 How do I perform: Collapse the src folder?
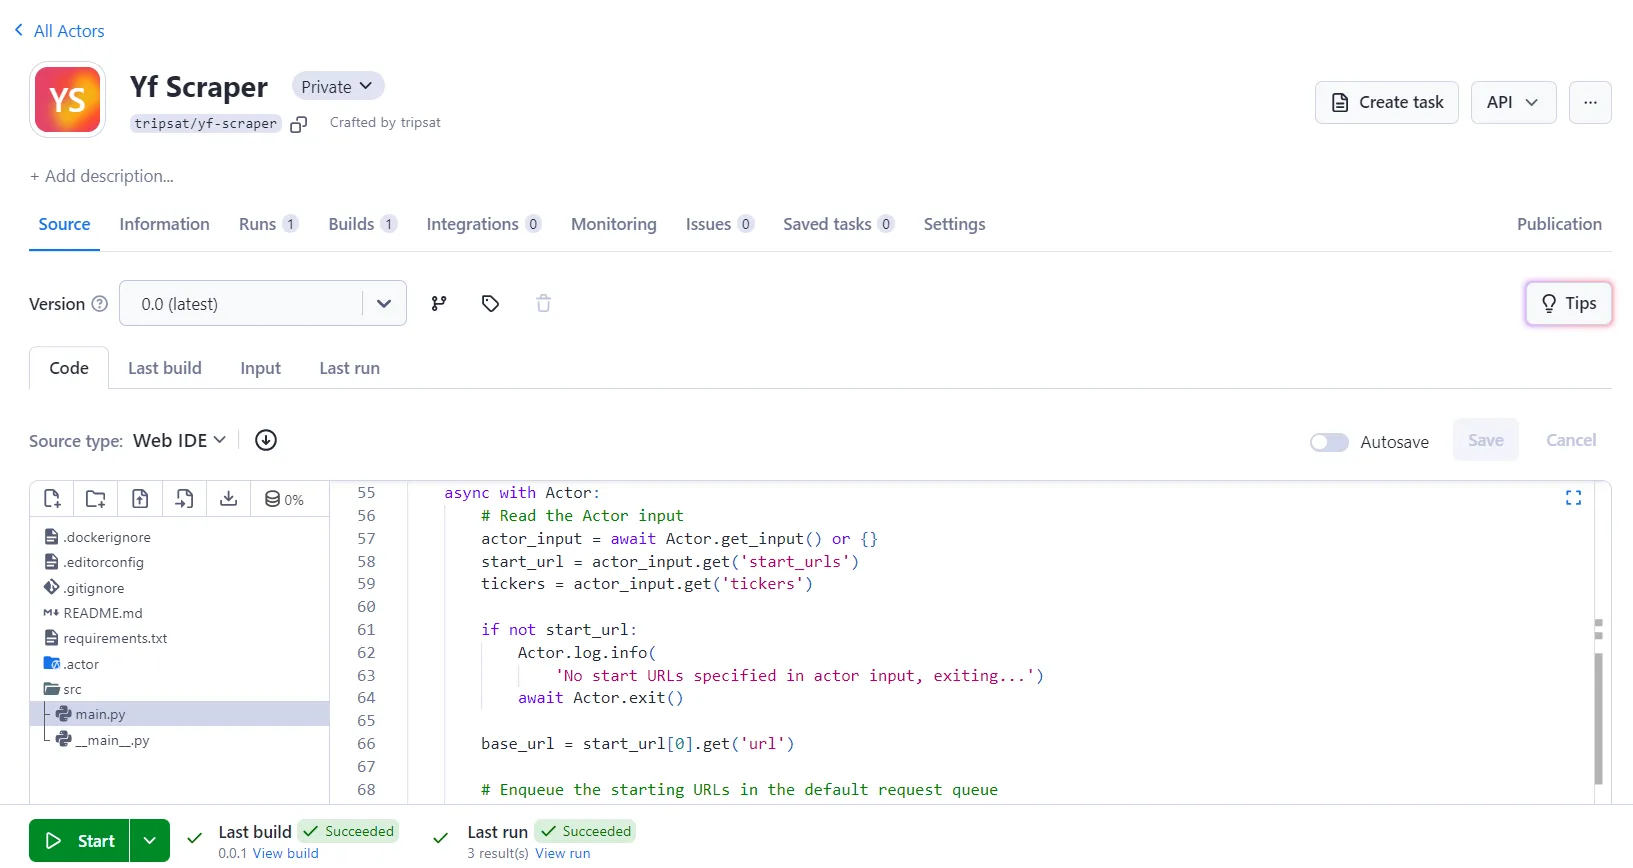click(x=62, y=689)
